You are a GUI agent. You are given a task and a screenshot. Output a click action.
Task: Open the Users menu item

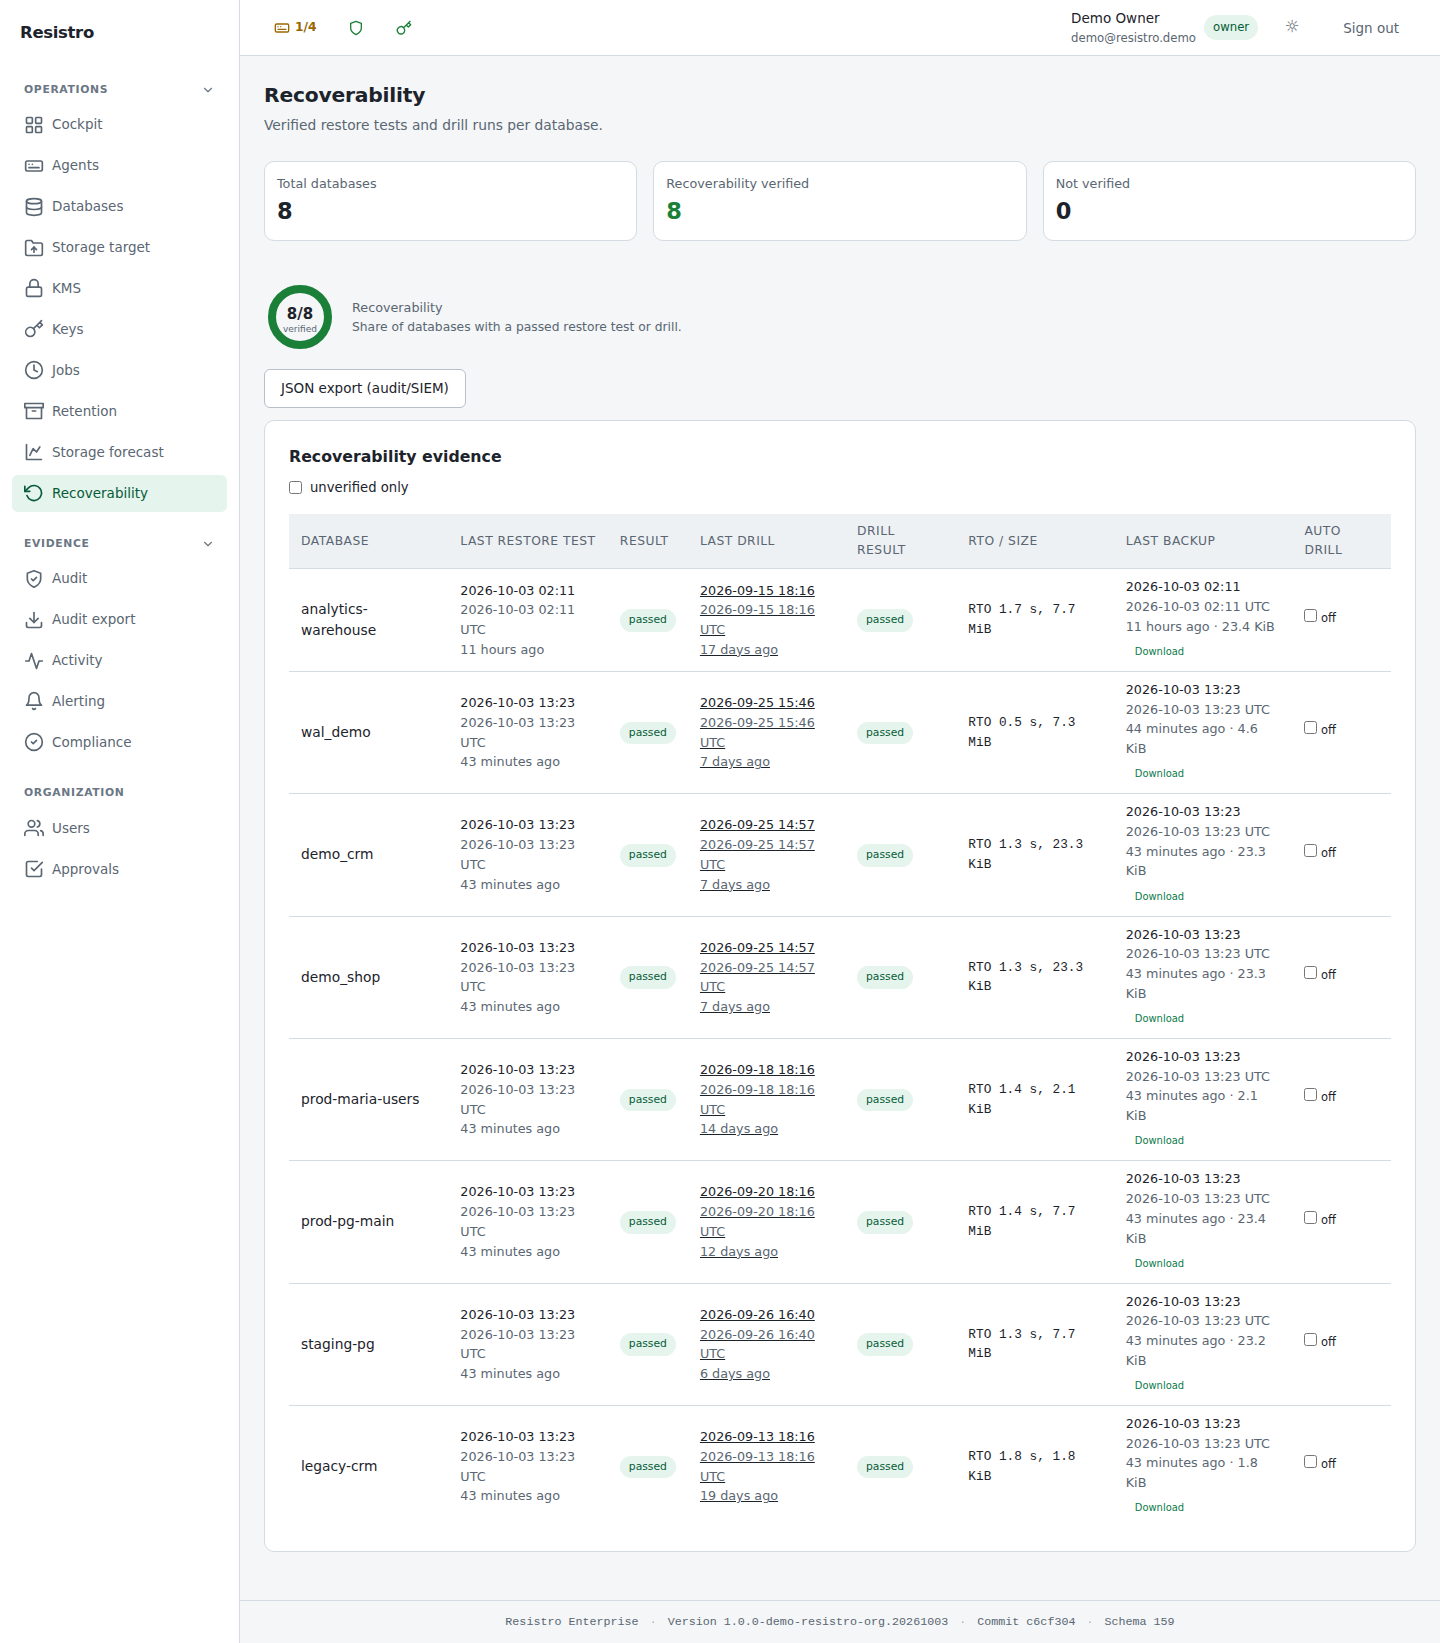pos(119,829)
